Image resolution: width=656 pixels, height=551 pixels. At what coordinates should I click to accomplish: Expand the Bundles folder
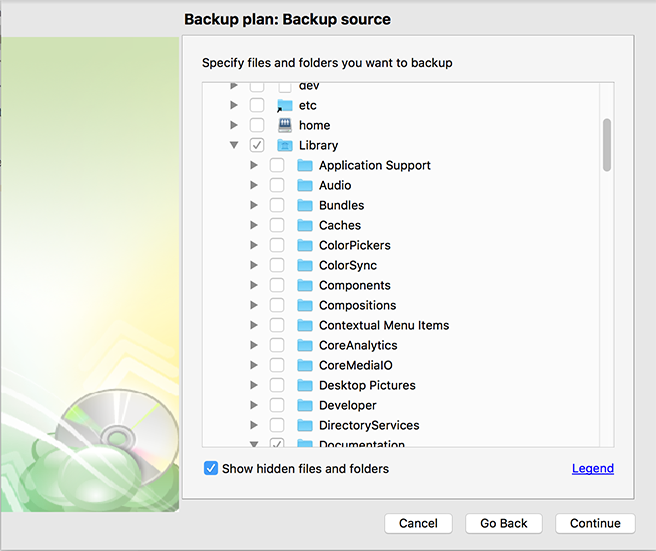(254, 205)
